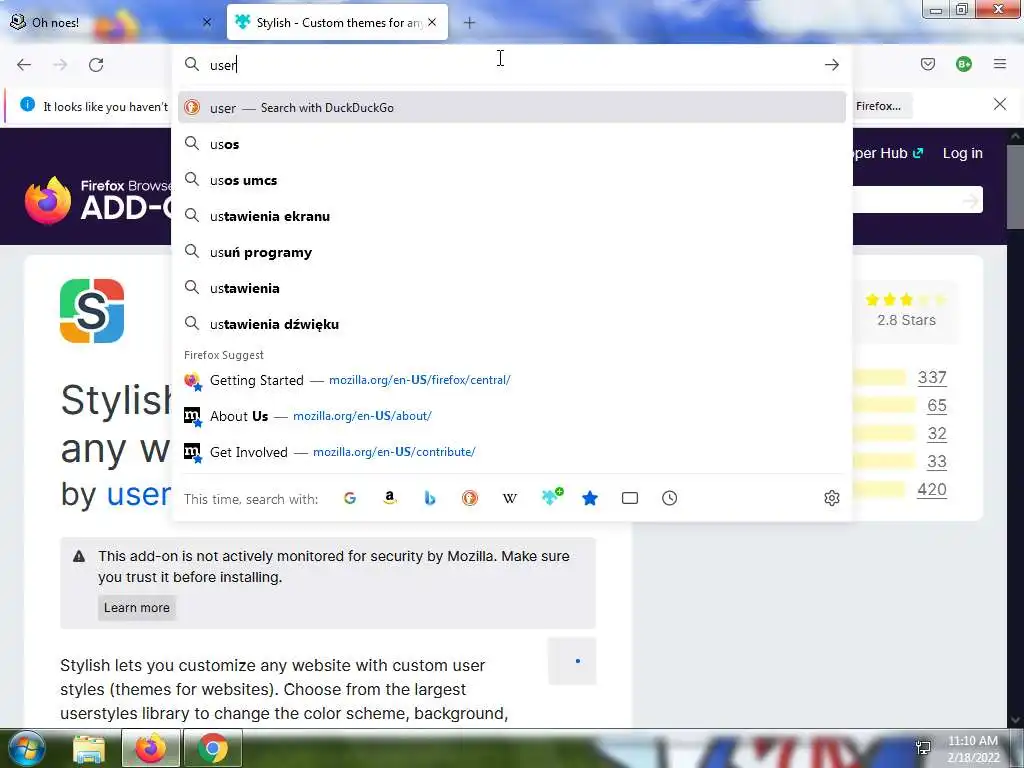Search this time with Bing
This screenshot has height=768, width=1024.
(x=430, y=498)
